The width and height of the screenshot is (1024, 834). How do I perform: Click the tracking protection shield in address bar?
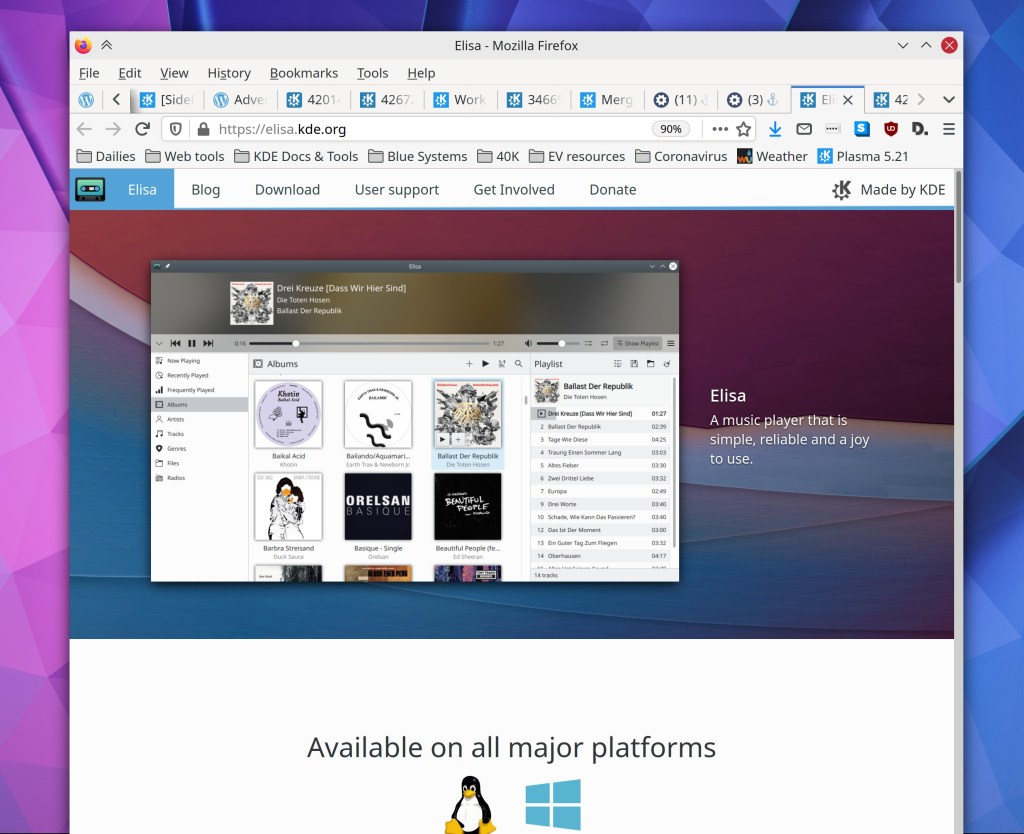click(176, 129)
